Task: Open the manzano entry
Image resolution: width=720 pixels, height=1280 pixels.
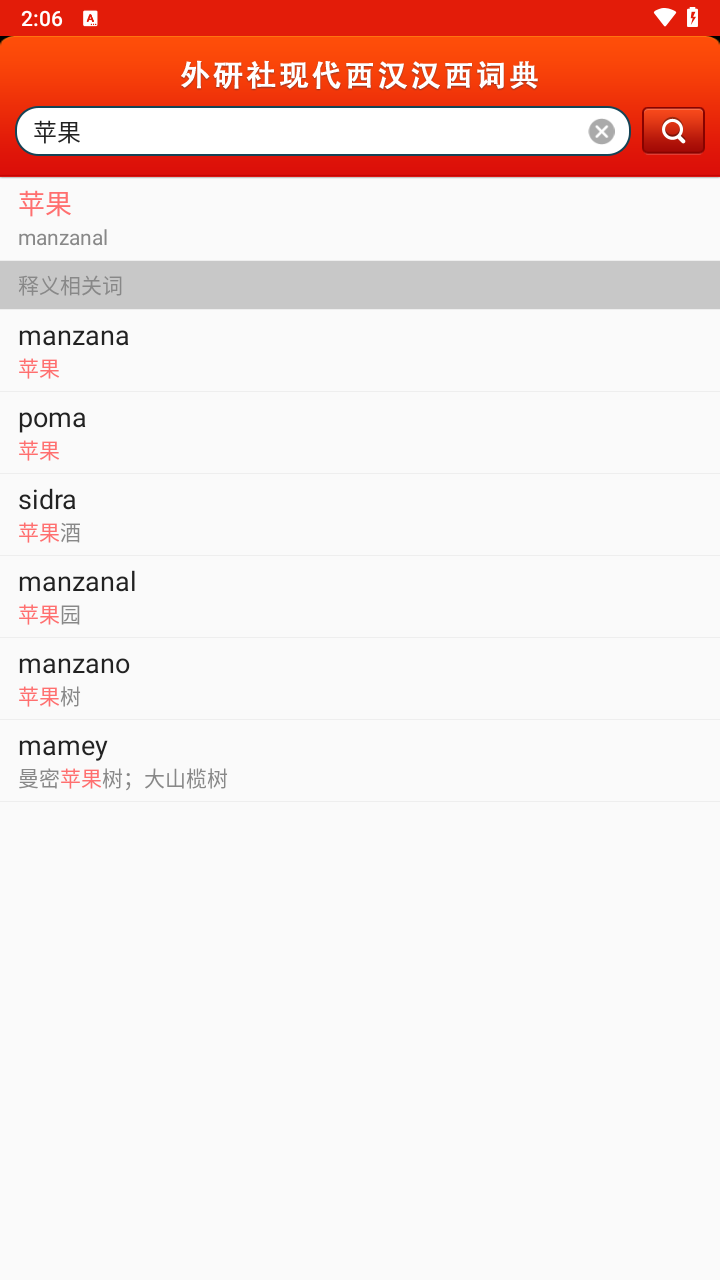Action: tap(360, 678)
